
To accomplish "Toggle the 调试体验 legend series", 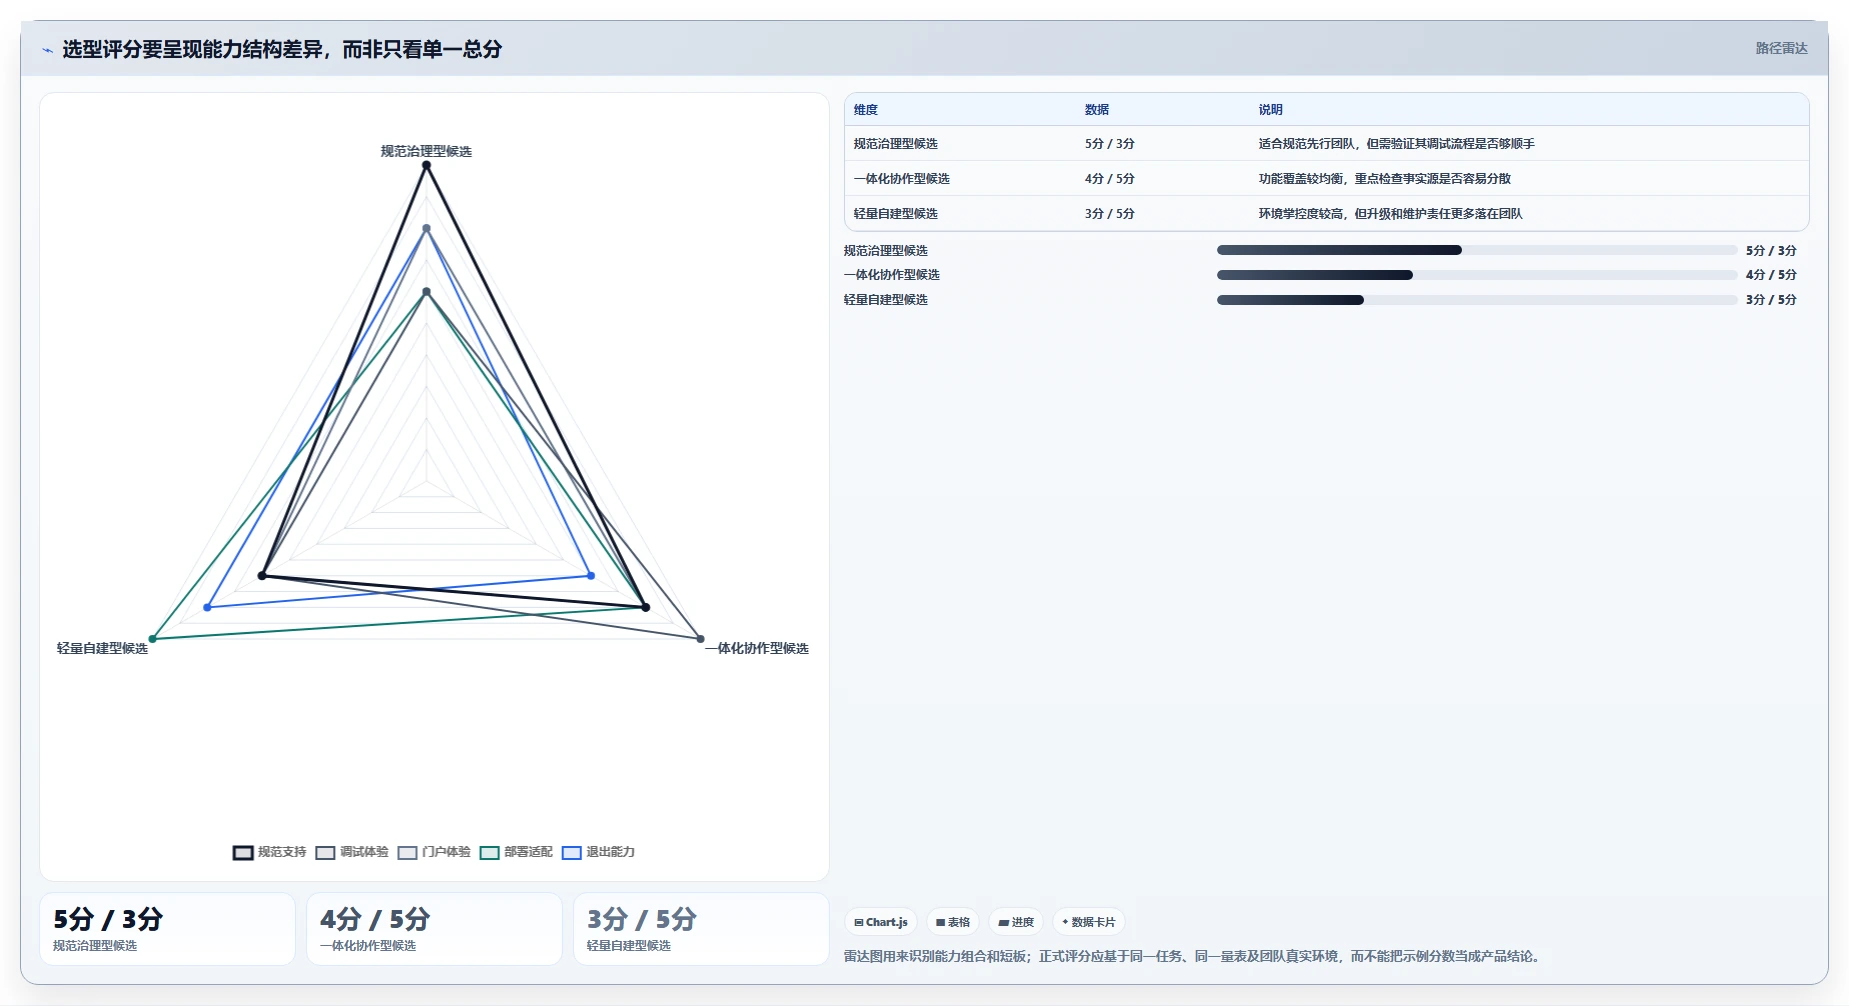I will [x=352, y=852].
